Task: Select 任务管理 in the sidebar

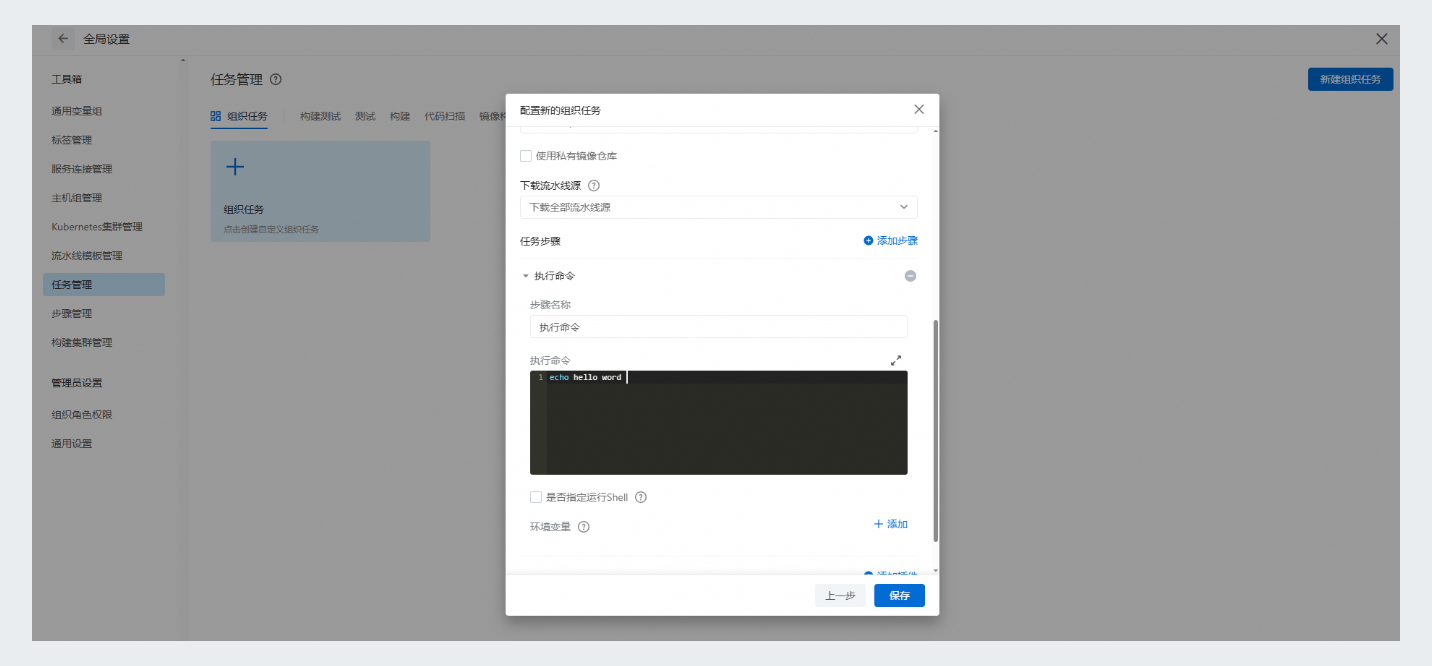Action: click(104, 285)
